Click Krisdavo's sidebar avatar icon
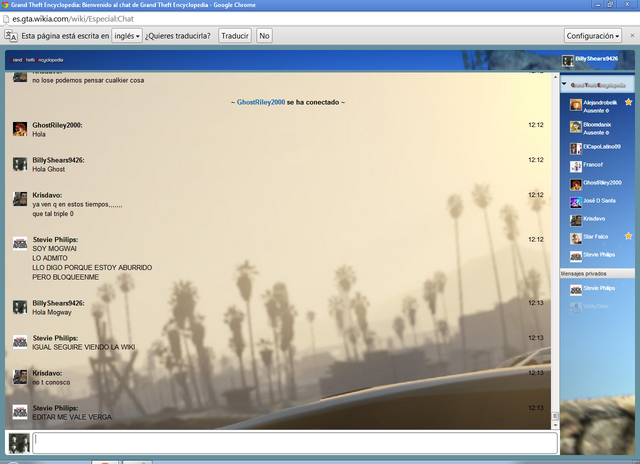 click(x=576, y=220)
